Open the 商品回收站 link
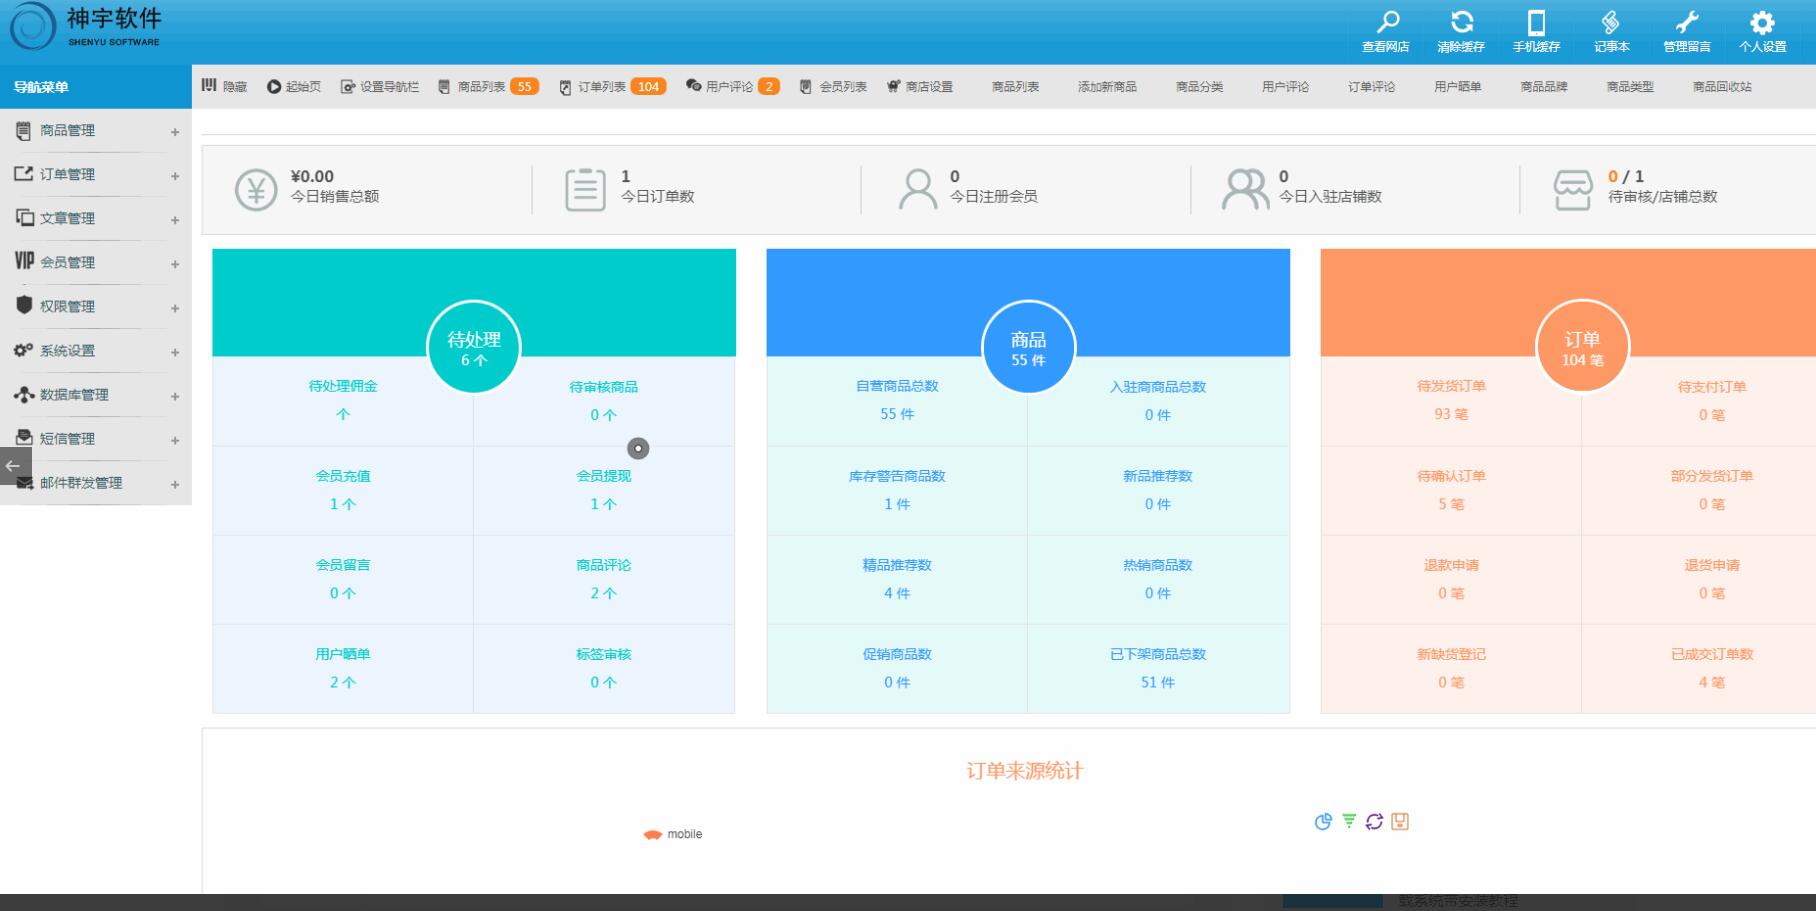 (x=1721, y=87)
